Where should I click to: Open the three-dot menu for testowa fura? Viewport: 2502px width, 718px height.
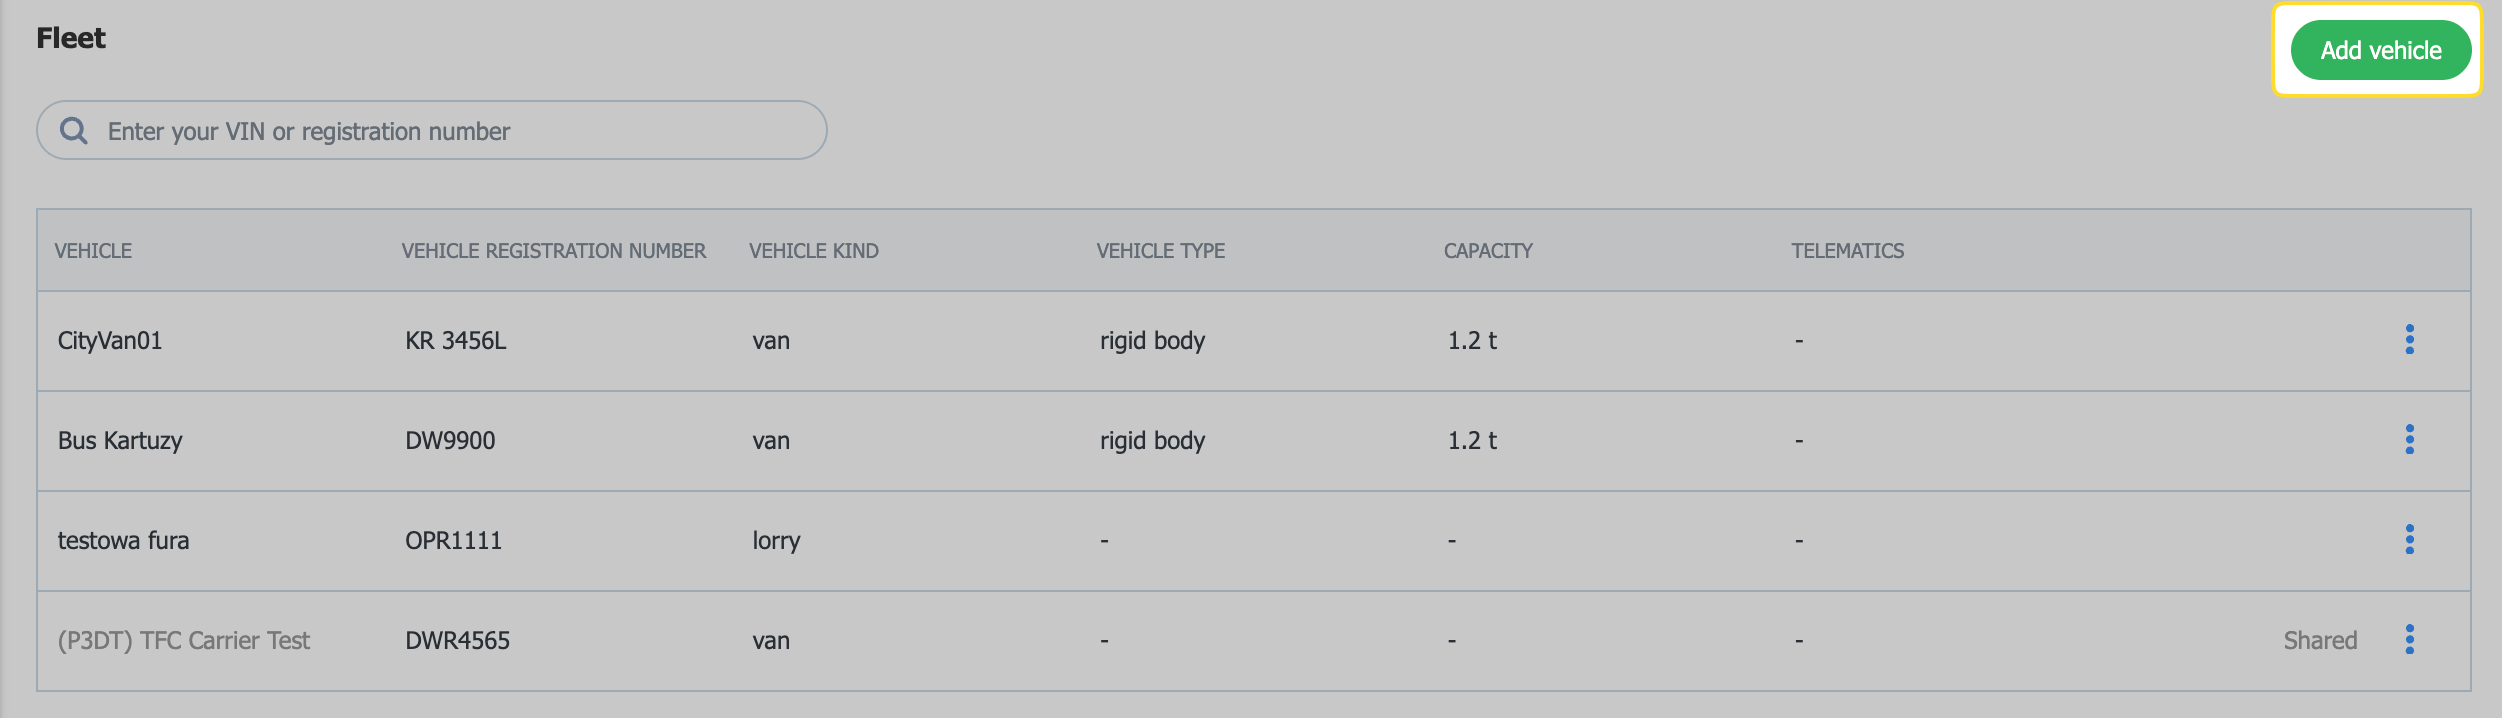coord(2409,540)
